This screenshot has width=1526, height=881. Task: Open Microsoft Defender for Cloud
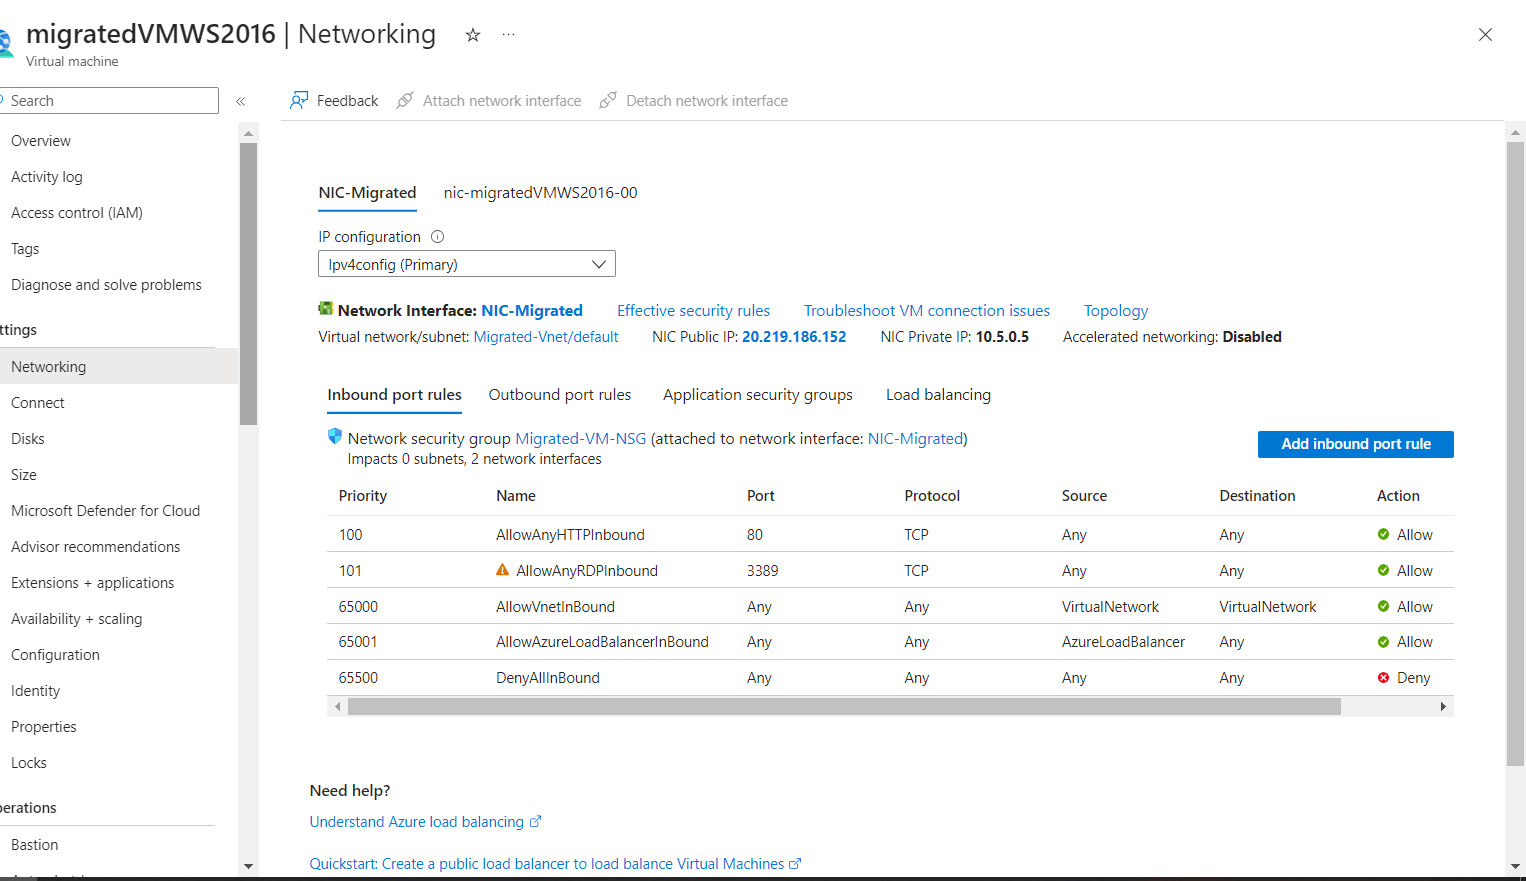(105, 511)
